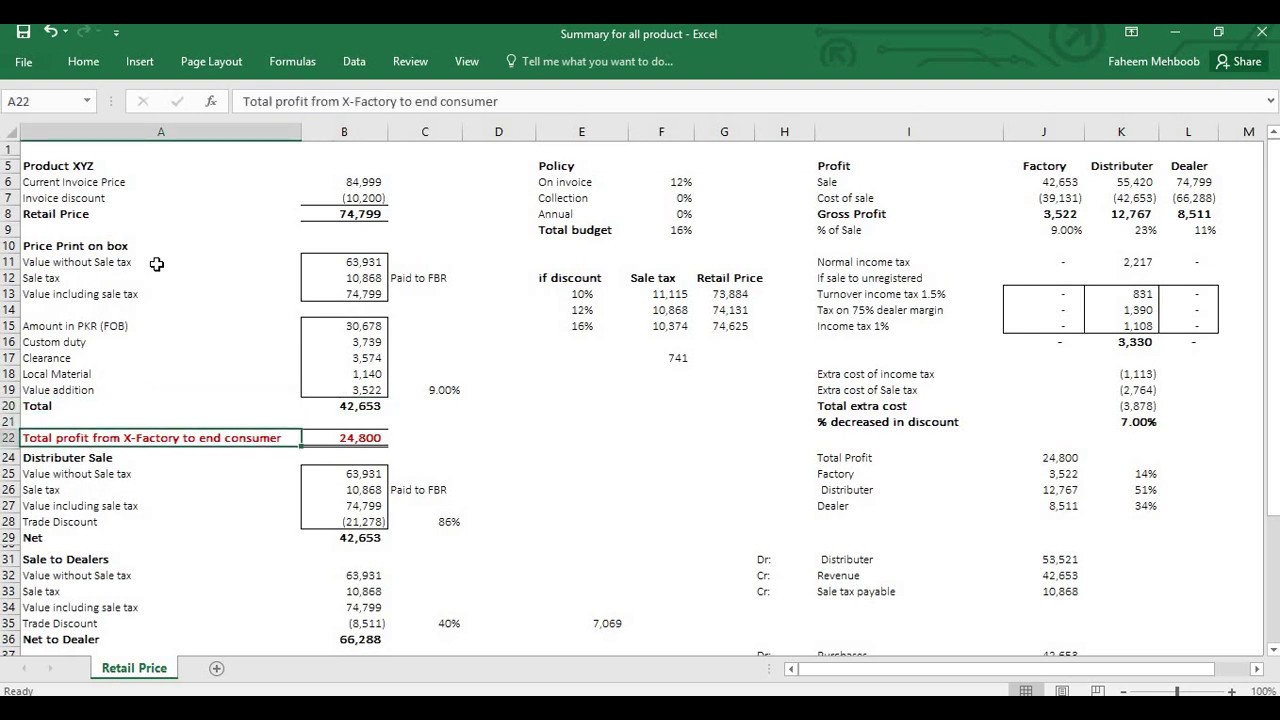The image size is (1280, 720).
Task: Click horizontal scrollbar left arrow
Action: pyautogui.click(x=791, y=669)
